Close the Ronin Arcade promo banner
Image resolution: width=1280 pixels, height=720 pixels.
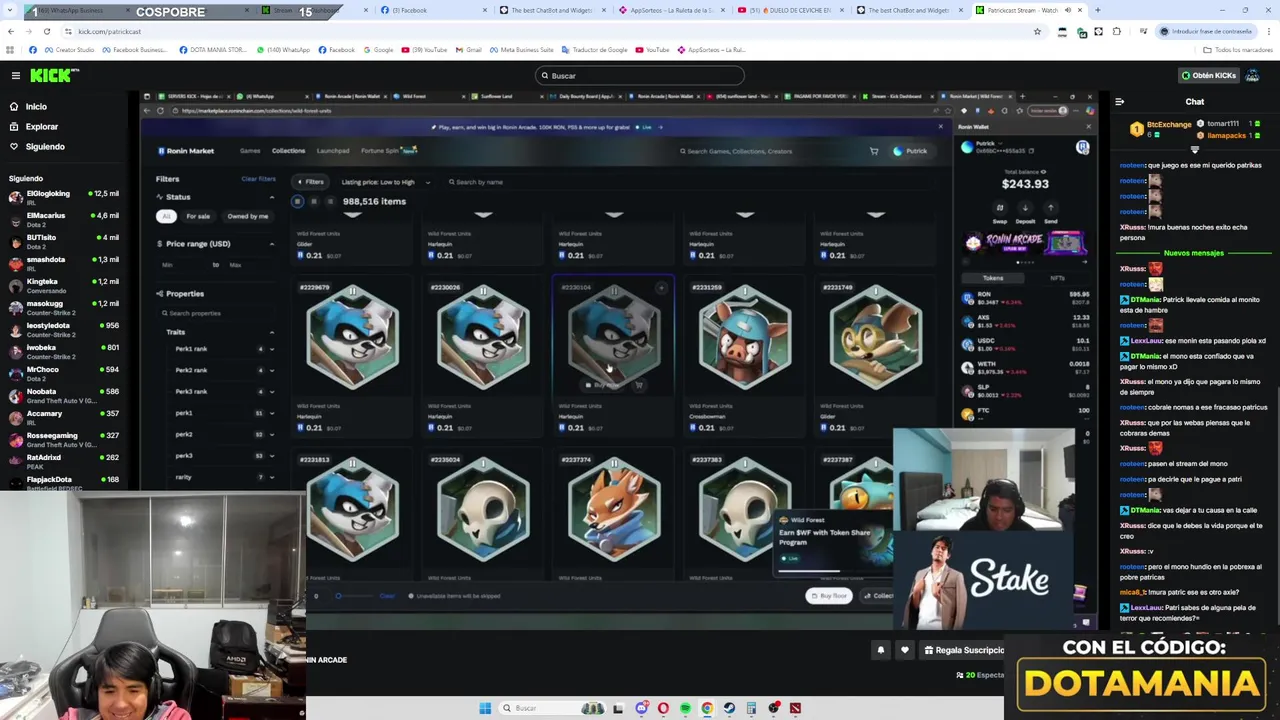(x=940, y=127)
